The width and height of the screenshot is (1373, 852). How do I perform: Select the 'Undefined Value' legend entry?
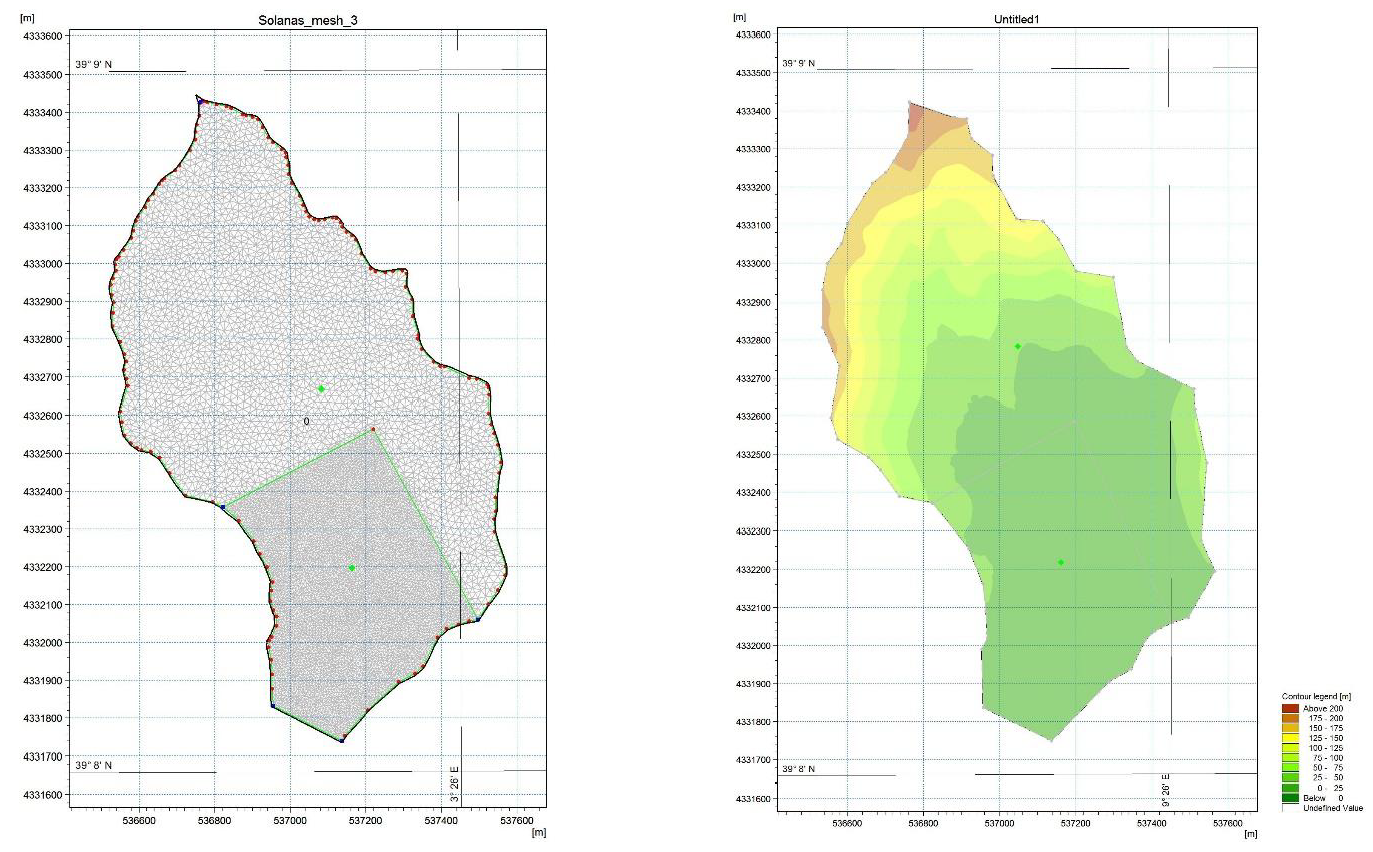[x=1335, y=808]
